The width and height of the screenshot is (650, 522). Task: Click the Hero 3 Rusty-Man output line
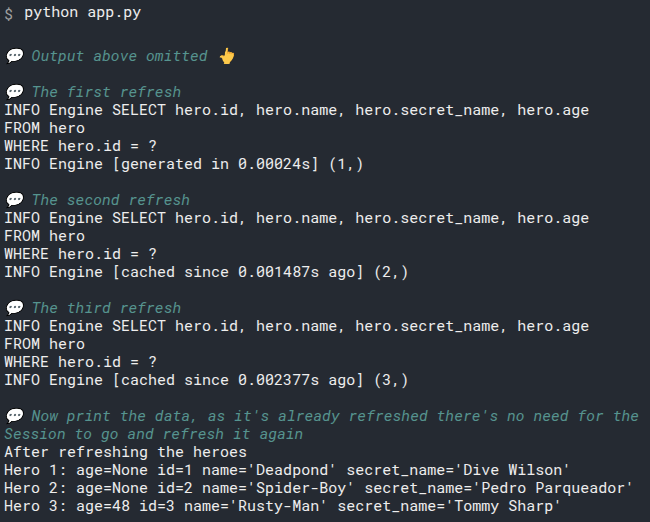click(x=282, y=506)
